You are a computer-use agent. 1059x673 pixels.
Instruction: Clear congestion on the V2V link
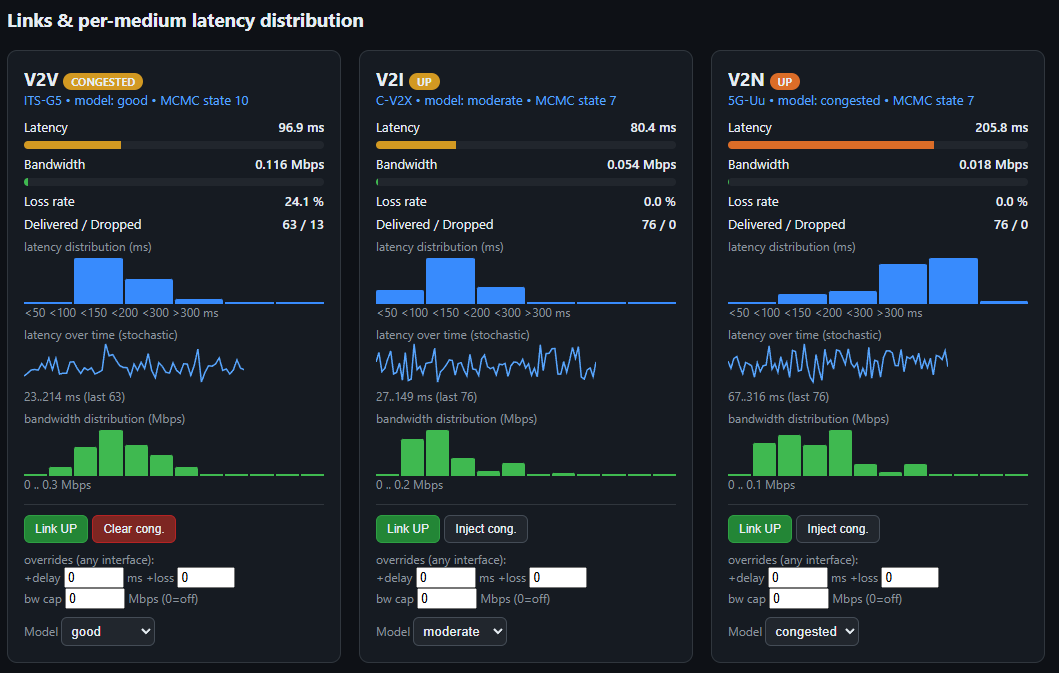[x=134, y=529]
